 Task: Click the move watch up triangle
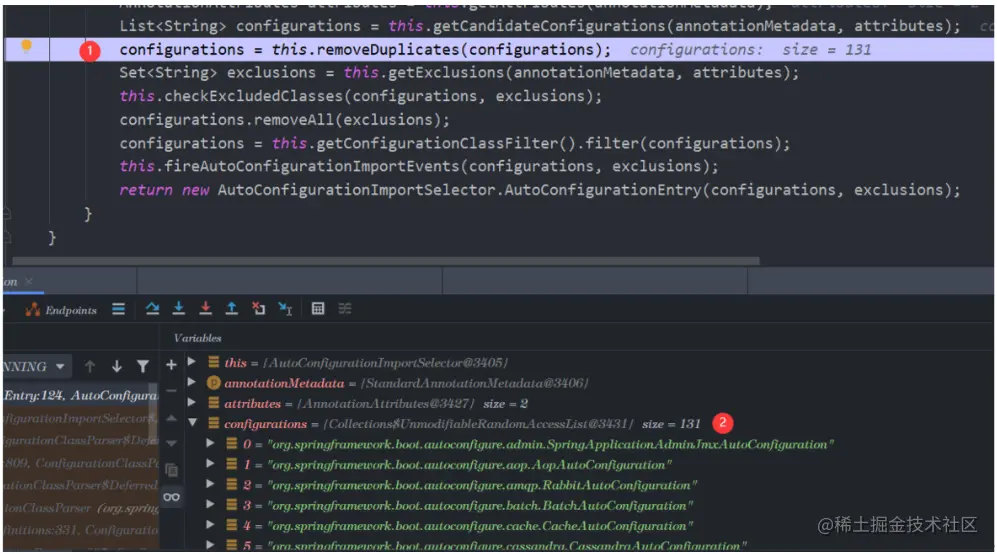[x=171, y=419]
